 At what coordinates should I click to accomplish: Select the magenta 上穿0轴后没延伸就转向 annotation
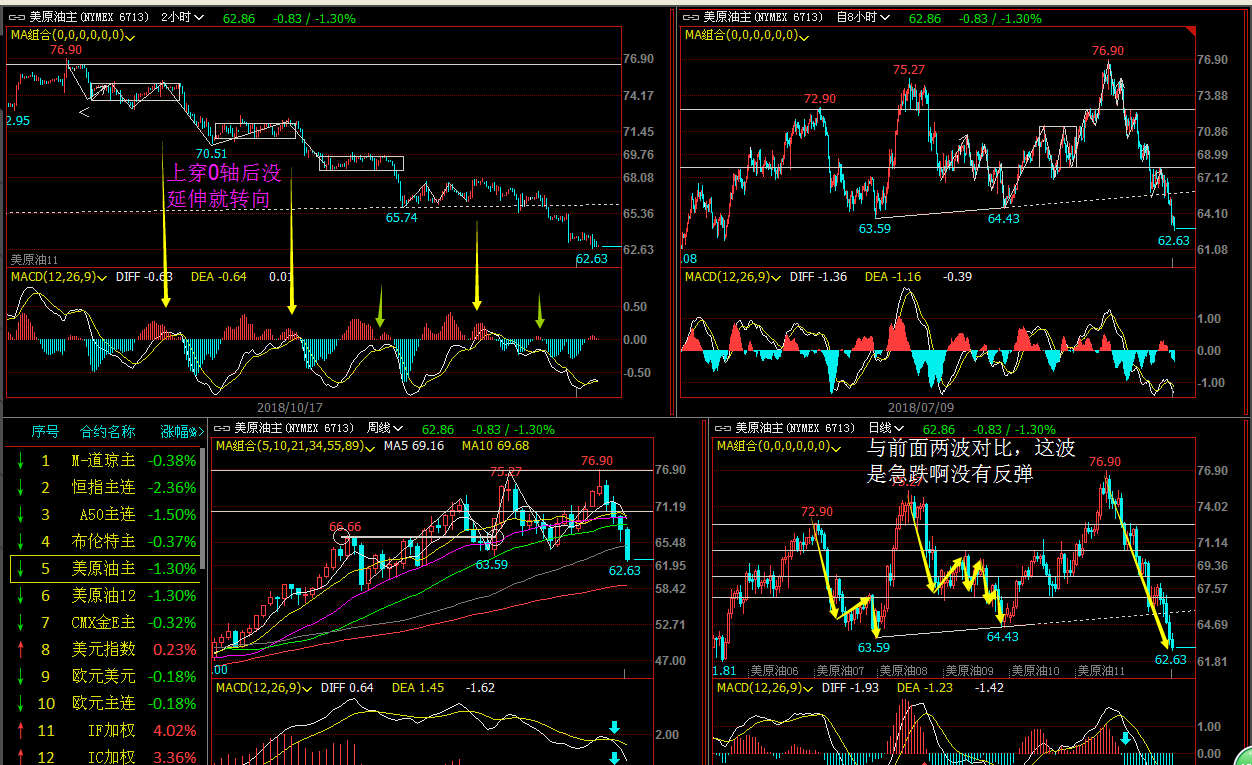click(x=224, y=186)
